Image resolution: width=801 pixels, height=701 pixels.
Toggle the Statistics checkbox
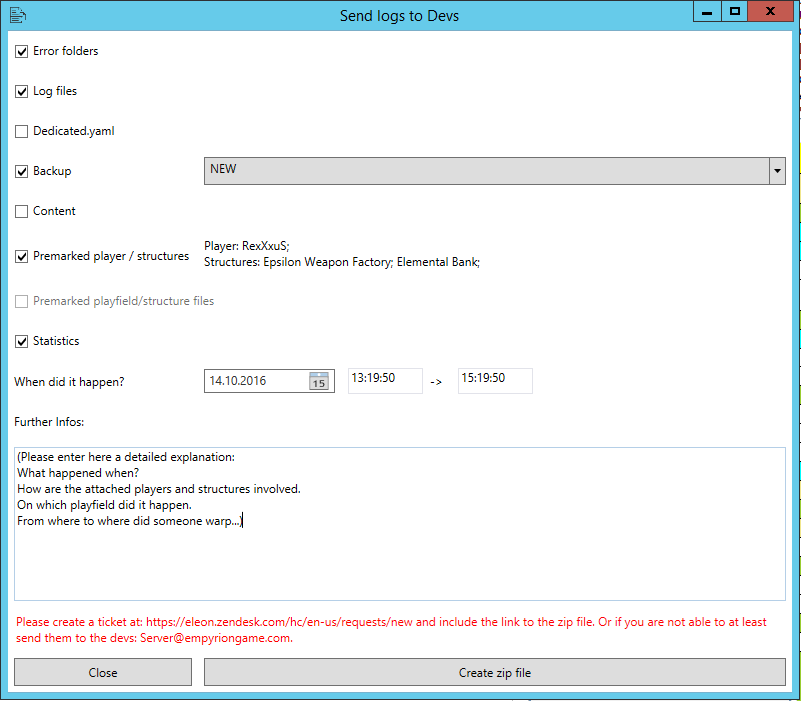pos(21,341)
